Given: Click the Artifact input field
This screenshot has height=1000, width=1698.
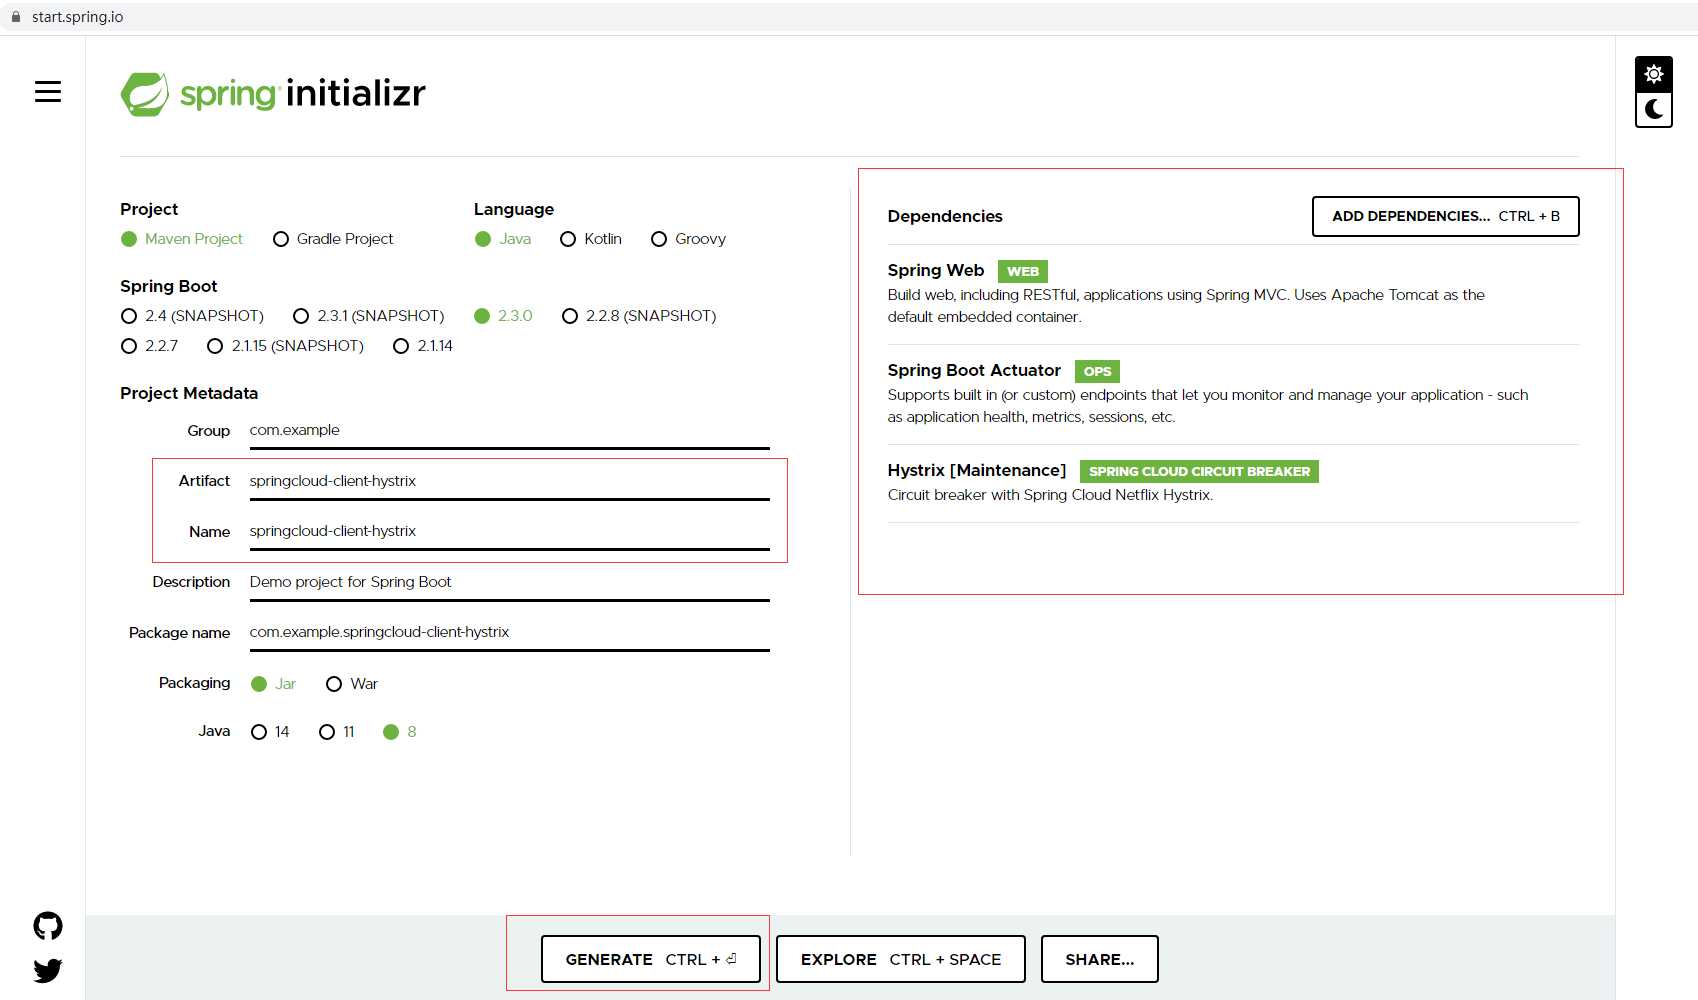Looking at the screenshot, I should point(509,482).
